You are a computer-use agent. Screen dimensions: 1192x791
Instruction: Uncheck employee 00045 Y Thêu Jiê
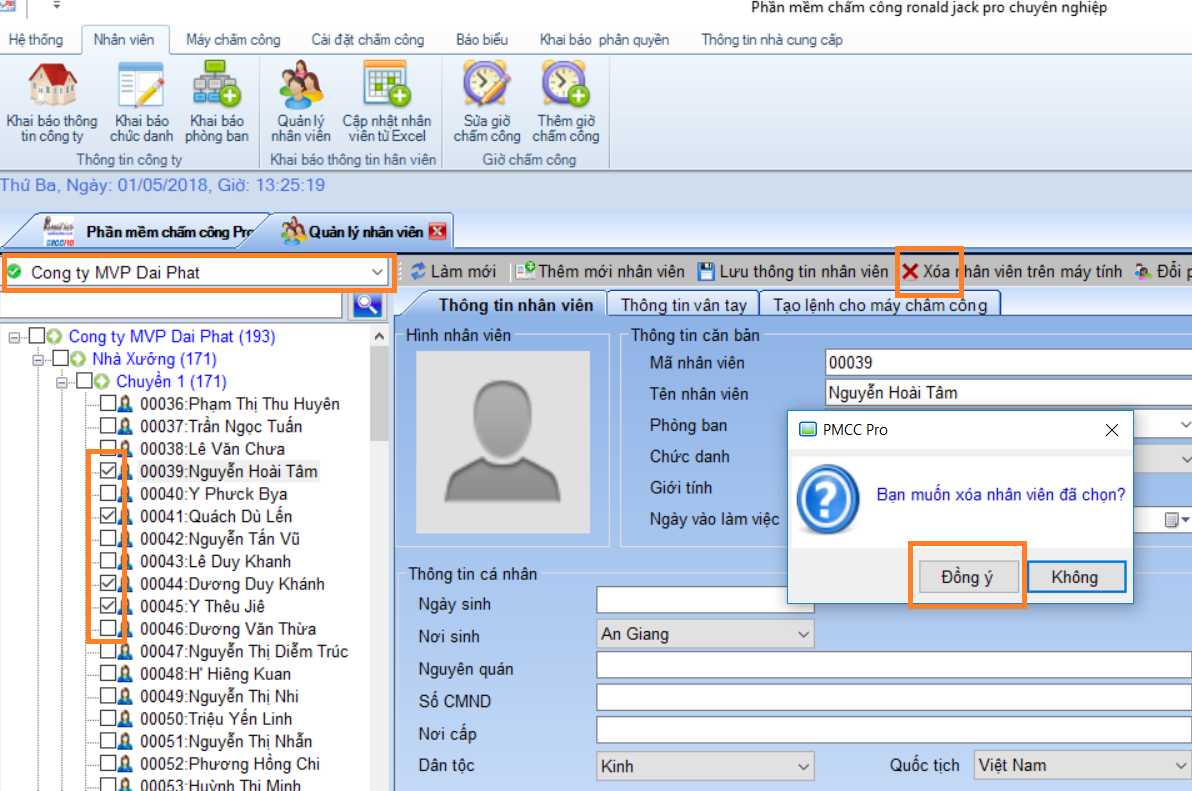coord(108,606)
